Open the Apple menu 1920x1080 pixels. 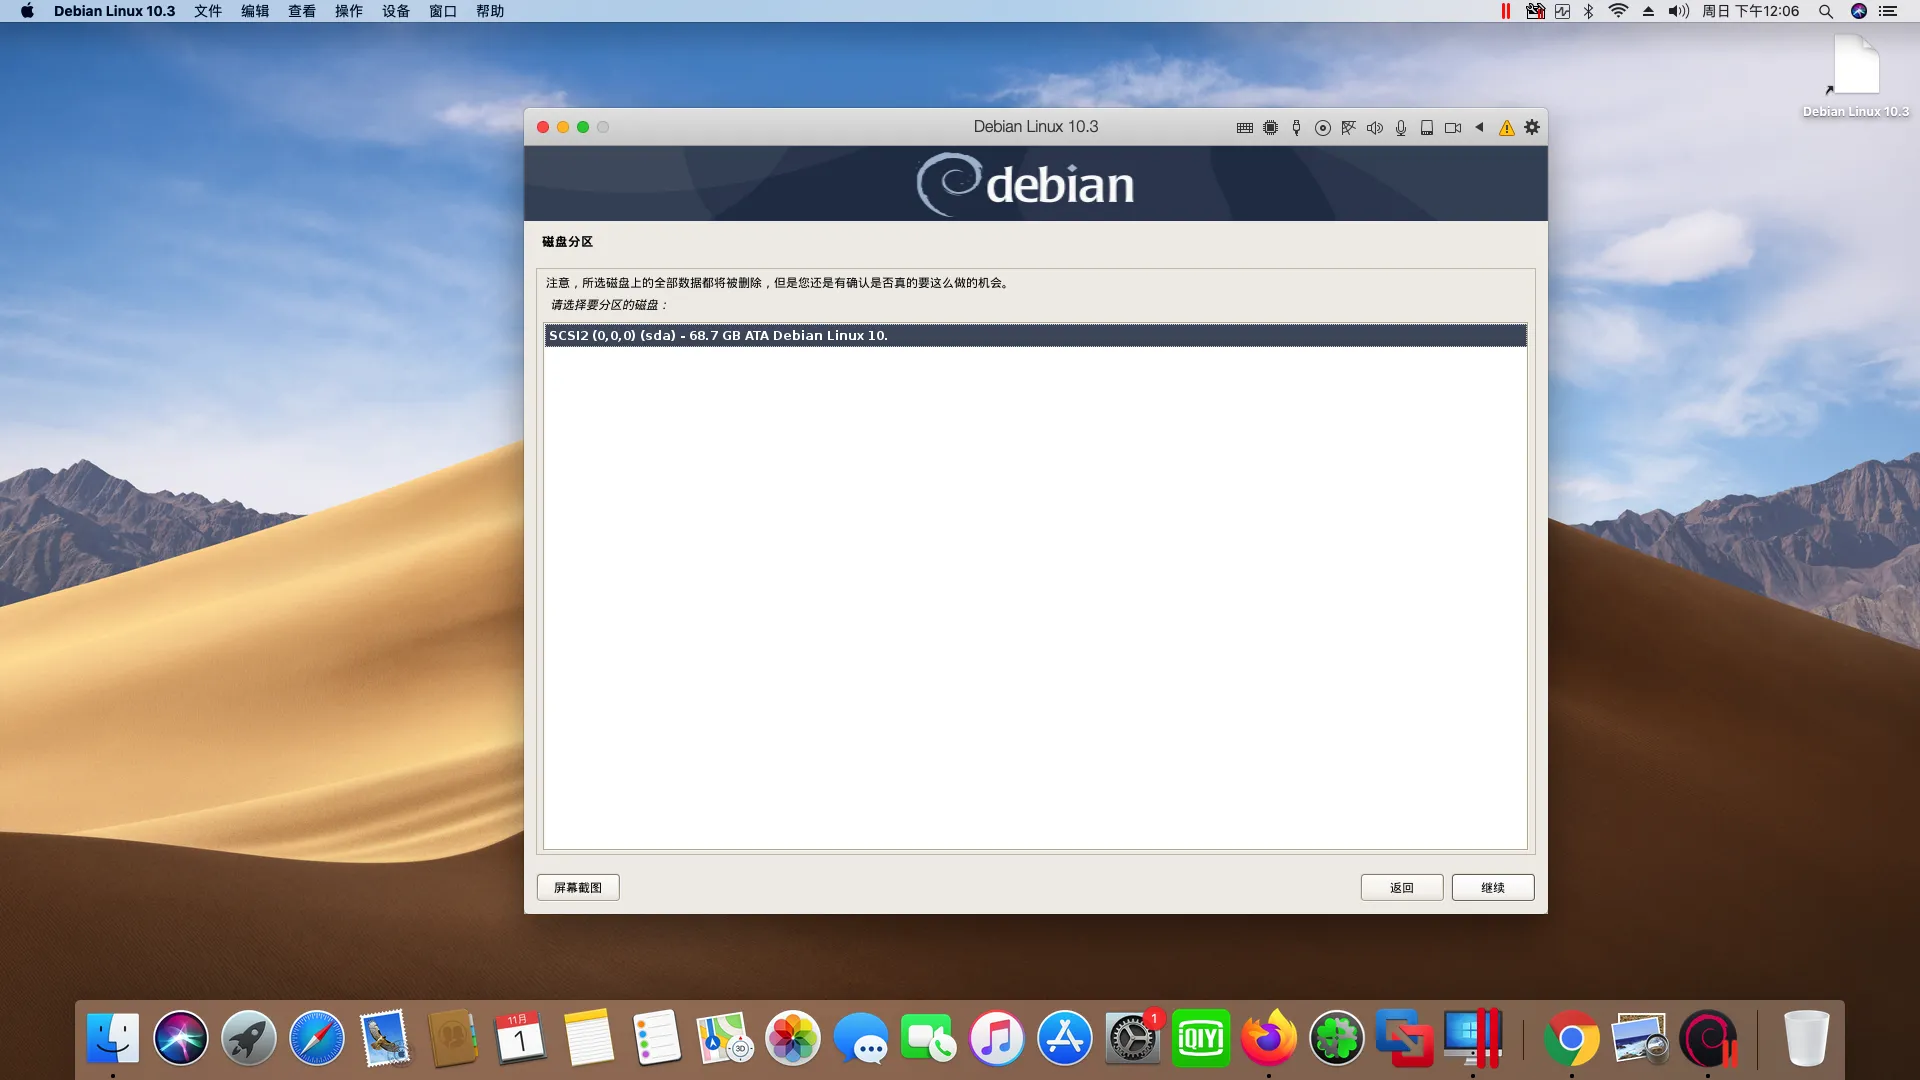(27, 11)
